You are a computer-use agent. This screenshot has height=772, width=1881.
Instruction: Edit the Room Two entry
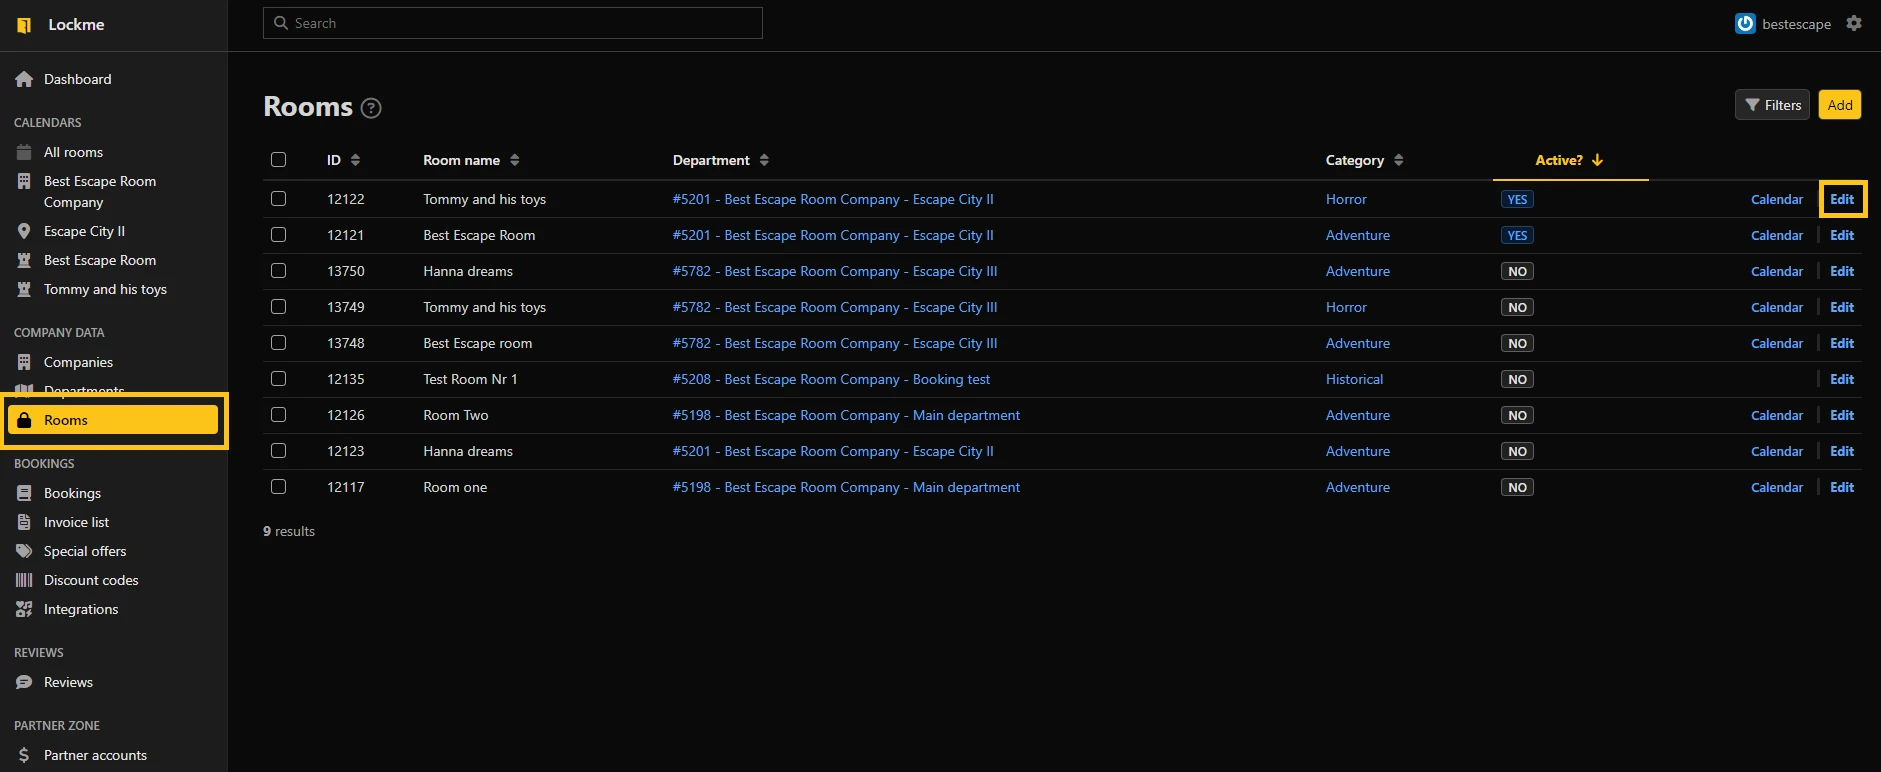pos(1841,416)
